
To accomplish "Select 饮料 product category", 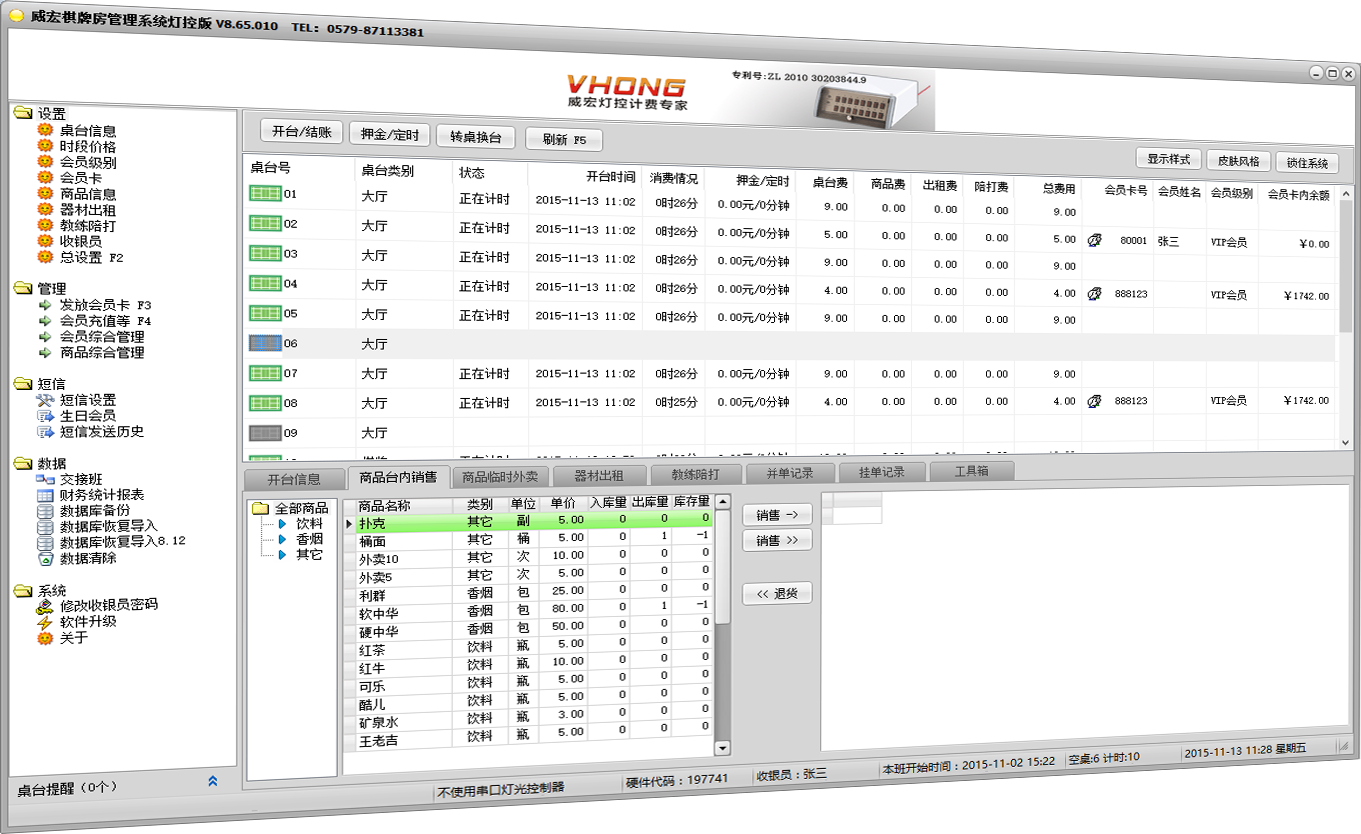I will click(309, 523).
